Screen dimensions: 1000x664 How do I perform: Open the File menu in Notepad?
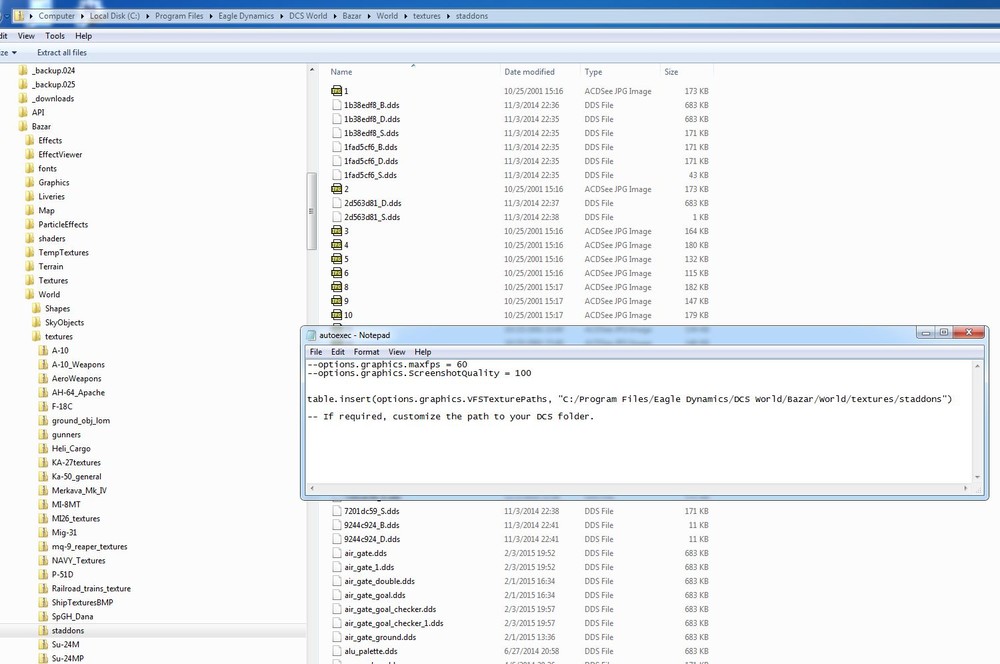316,352
